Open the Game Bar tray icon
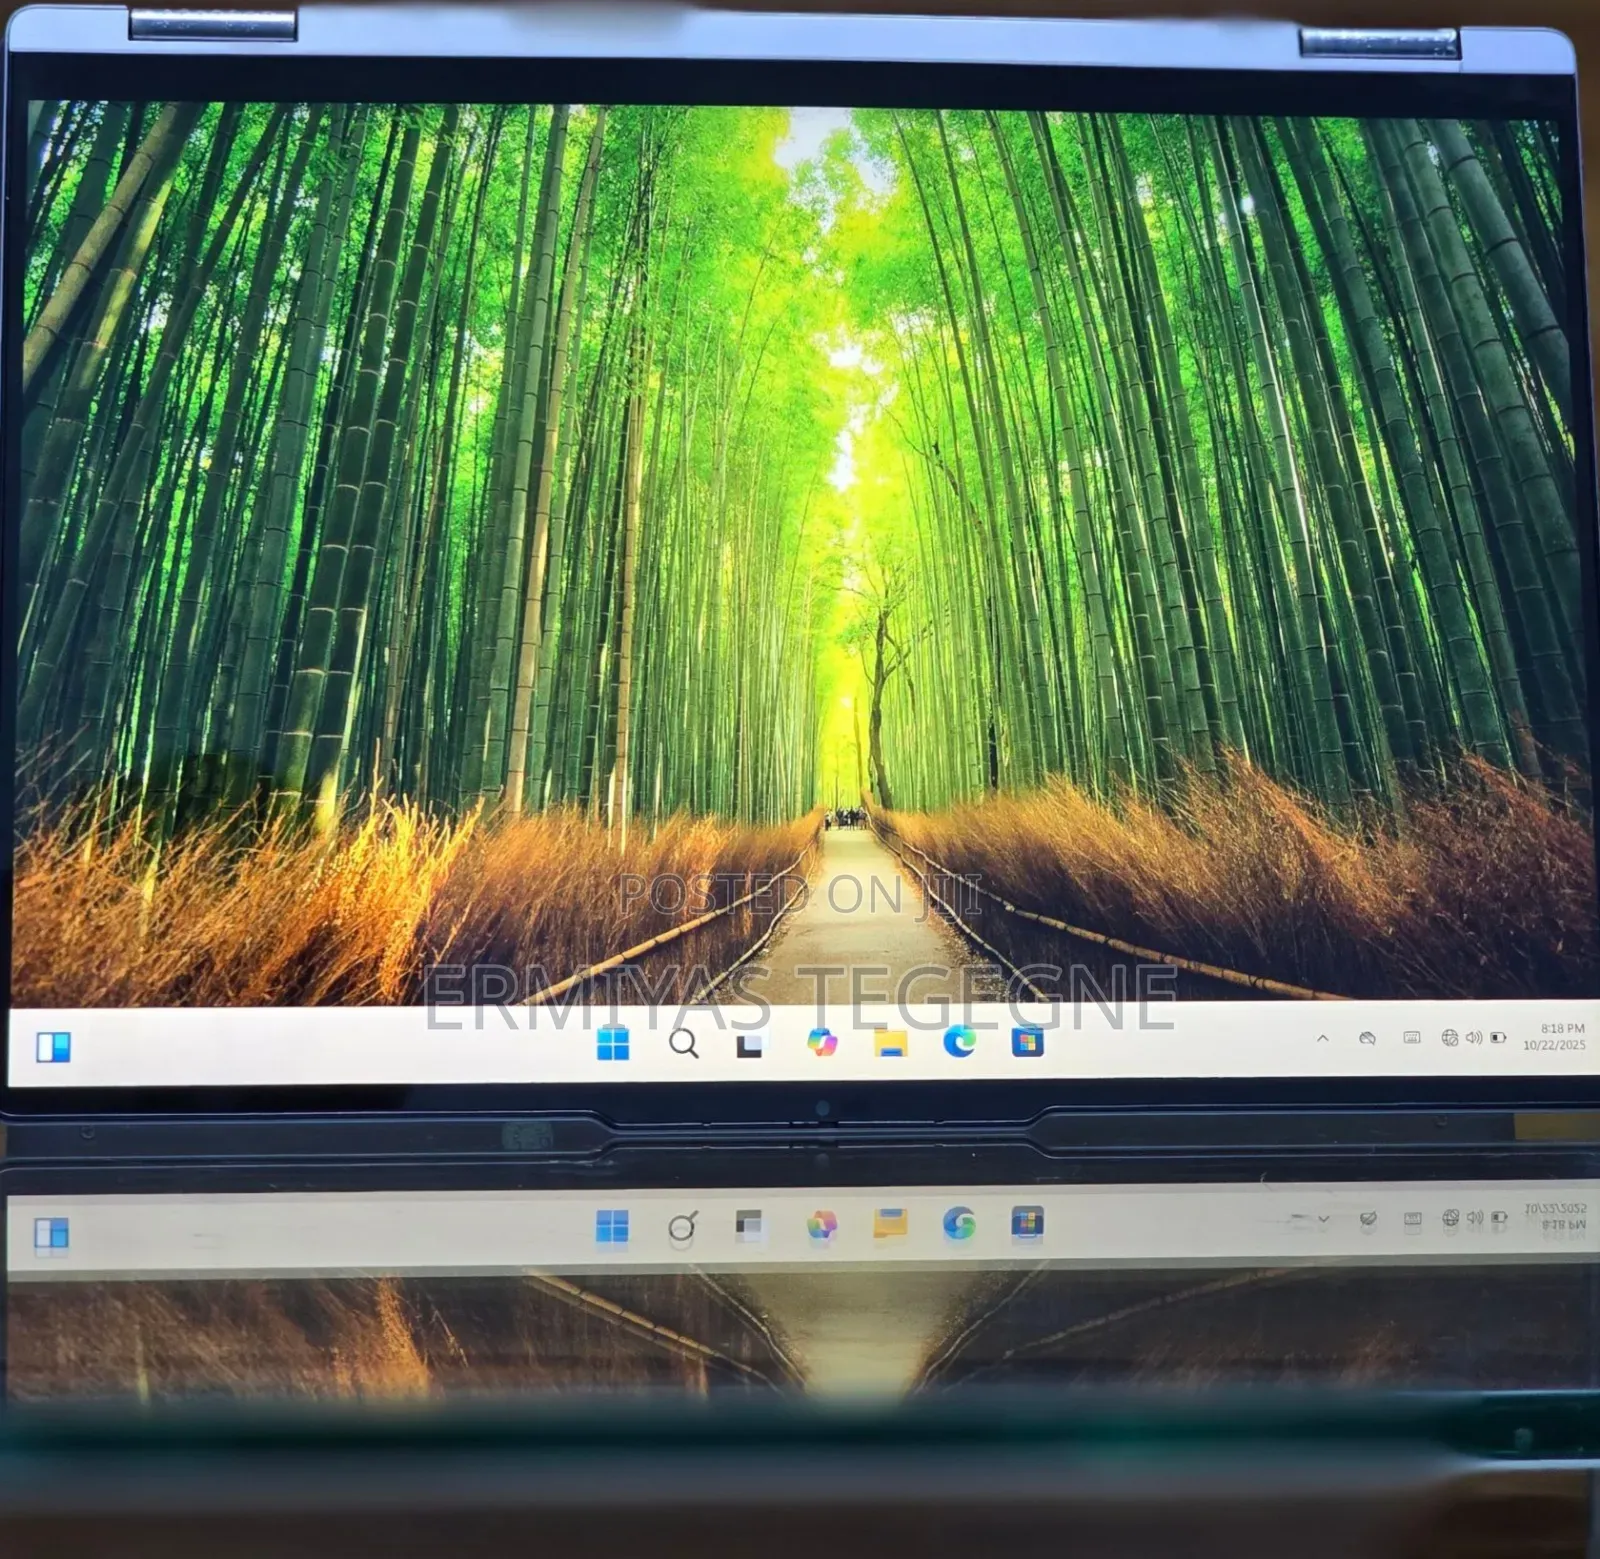Screen dimensions: 1600x1559 pos(1367,1037)
